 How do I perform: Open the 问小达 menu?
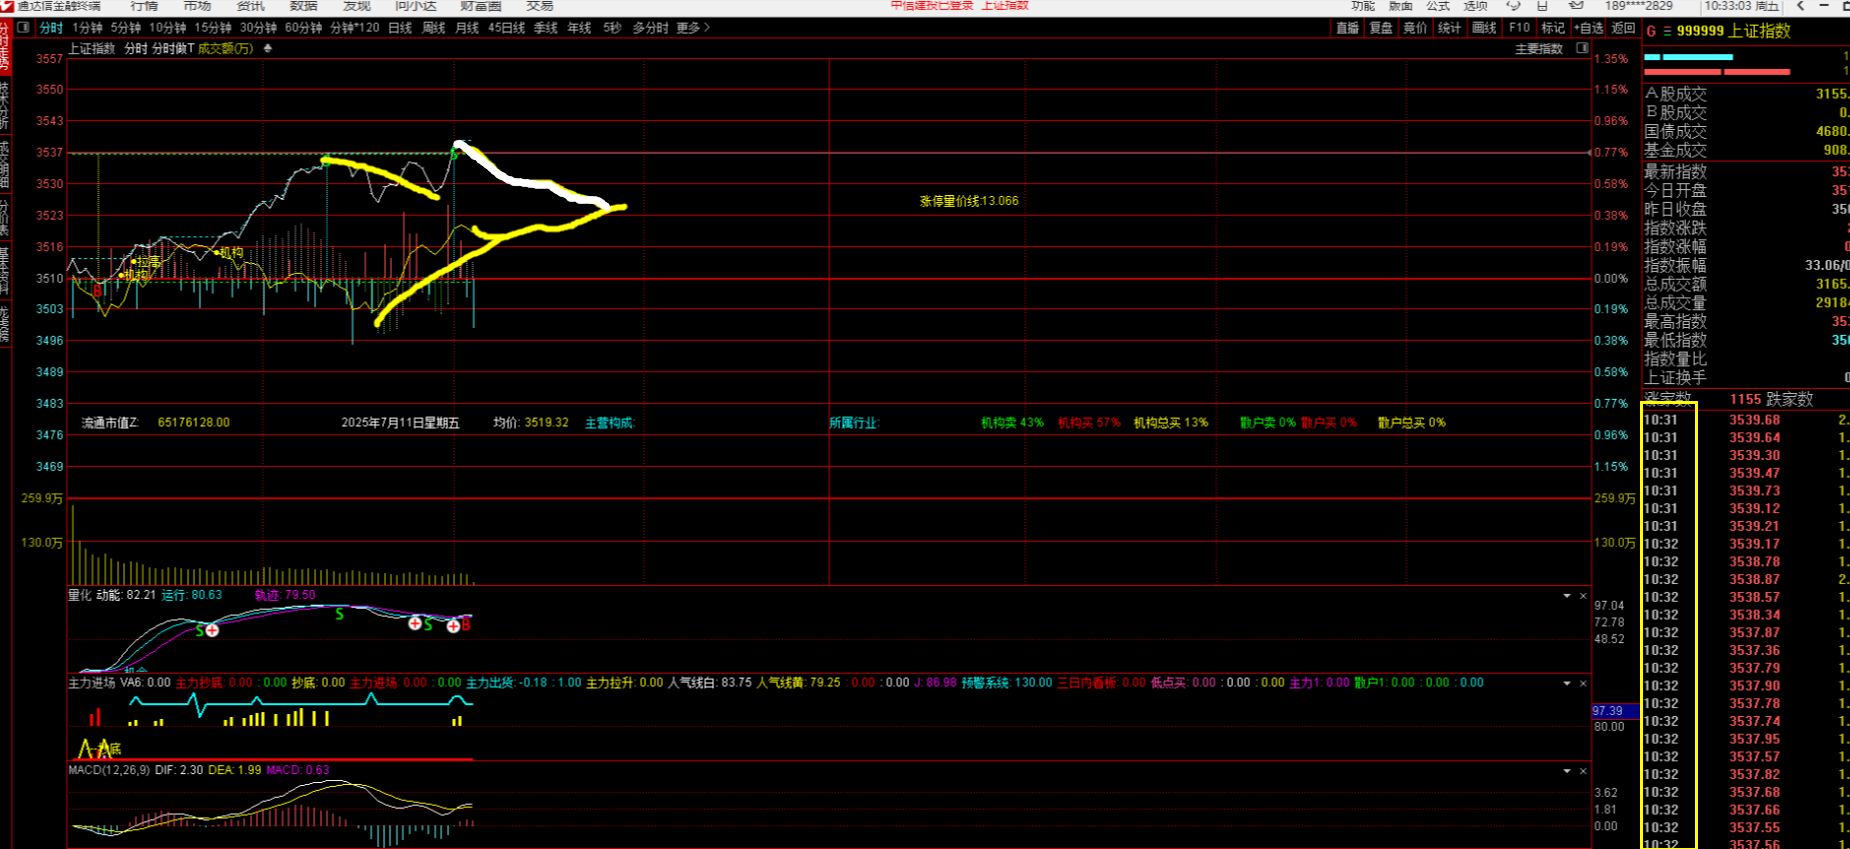pos(416,6)
